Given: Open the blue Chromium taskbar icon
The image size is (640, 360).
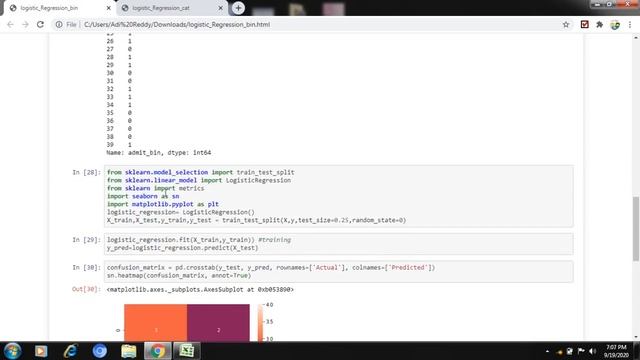Looking at the screenshot, I should tap(100, 351).
